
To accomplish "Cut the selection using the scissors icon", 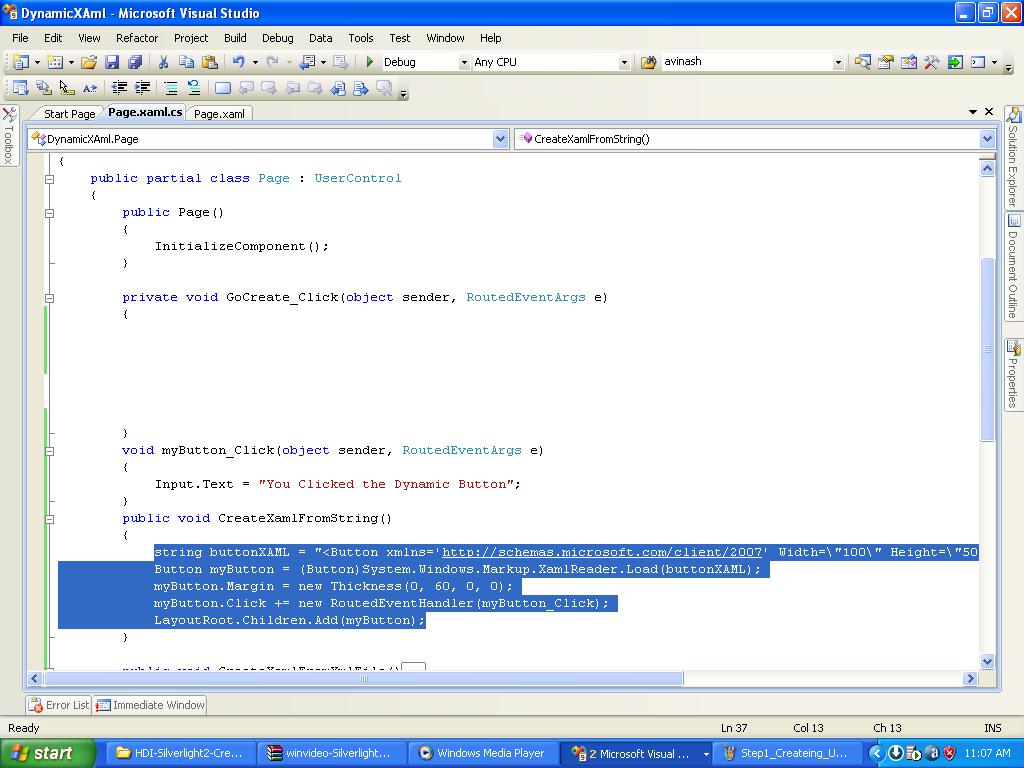I will click(163, 62).
